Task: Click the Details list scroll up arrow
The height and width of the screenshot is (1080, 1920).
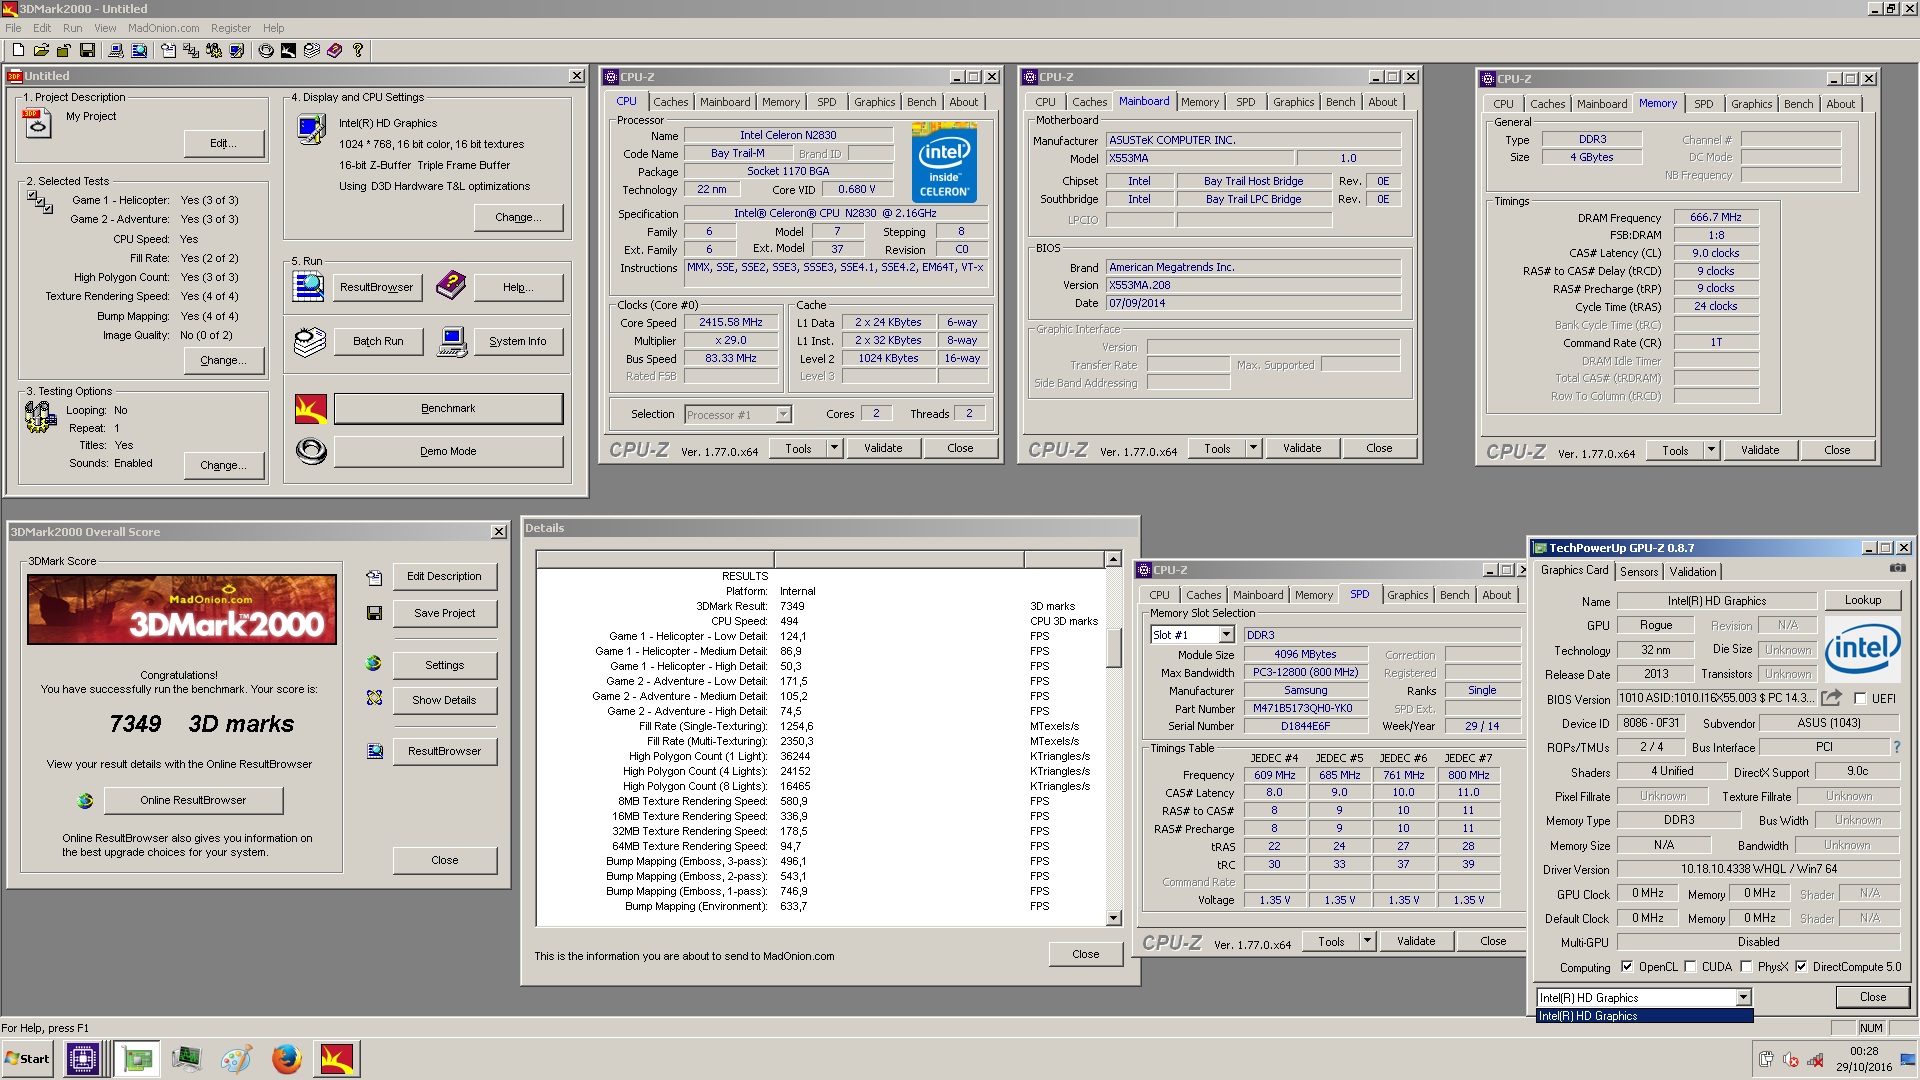Action: pyautogui.click(x=1113, y=559)
